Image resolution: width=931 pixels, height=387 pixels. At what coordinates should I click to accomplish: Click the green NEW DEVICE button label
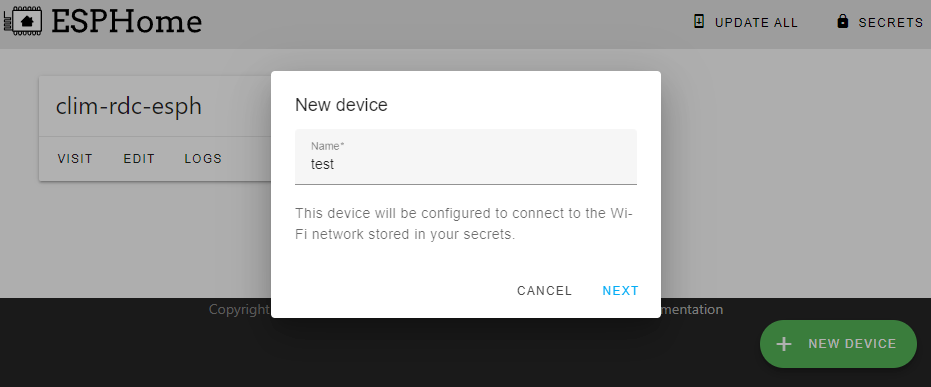tap(852, 344)
